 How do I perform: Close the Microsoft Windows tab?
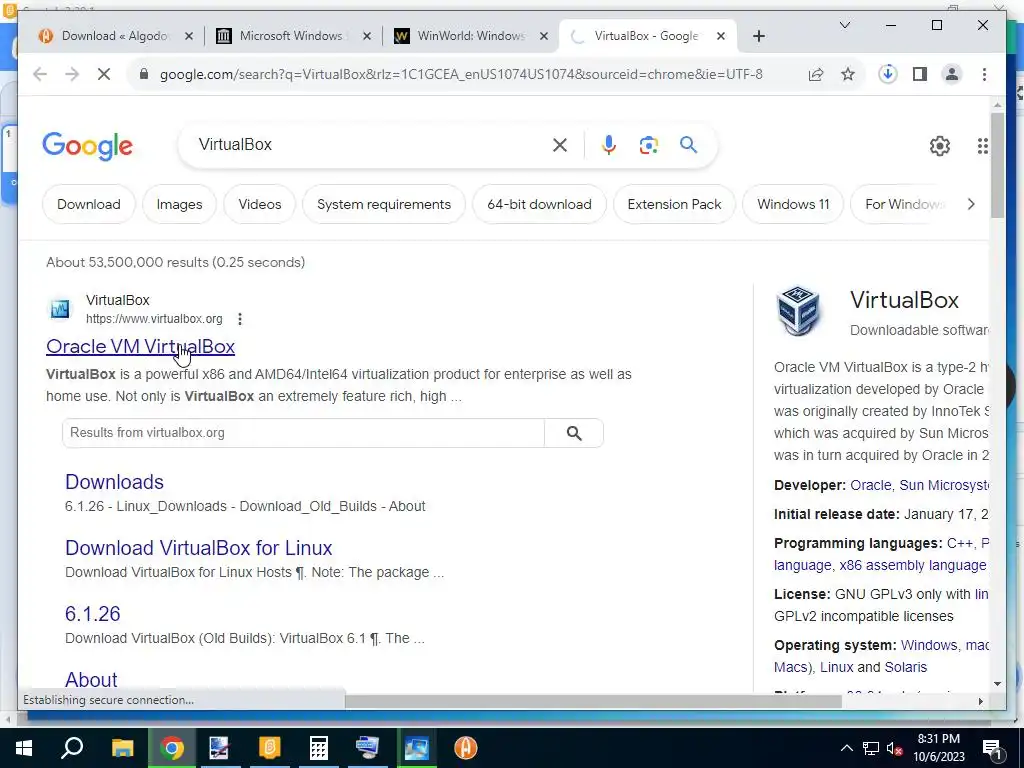pos(367,36)
